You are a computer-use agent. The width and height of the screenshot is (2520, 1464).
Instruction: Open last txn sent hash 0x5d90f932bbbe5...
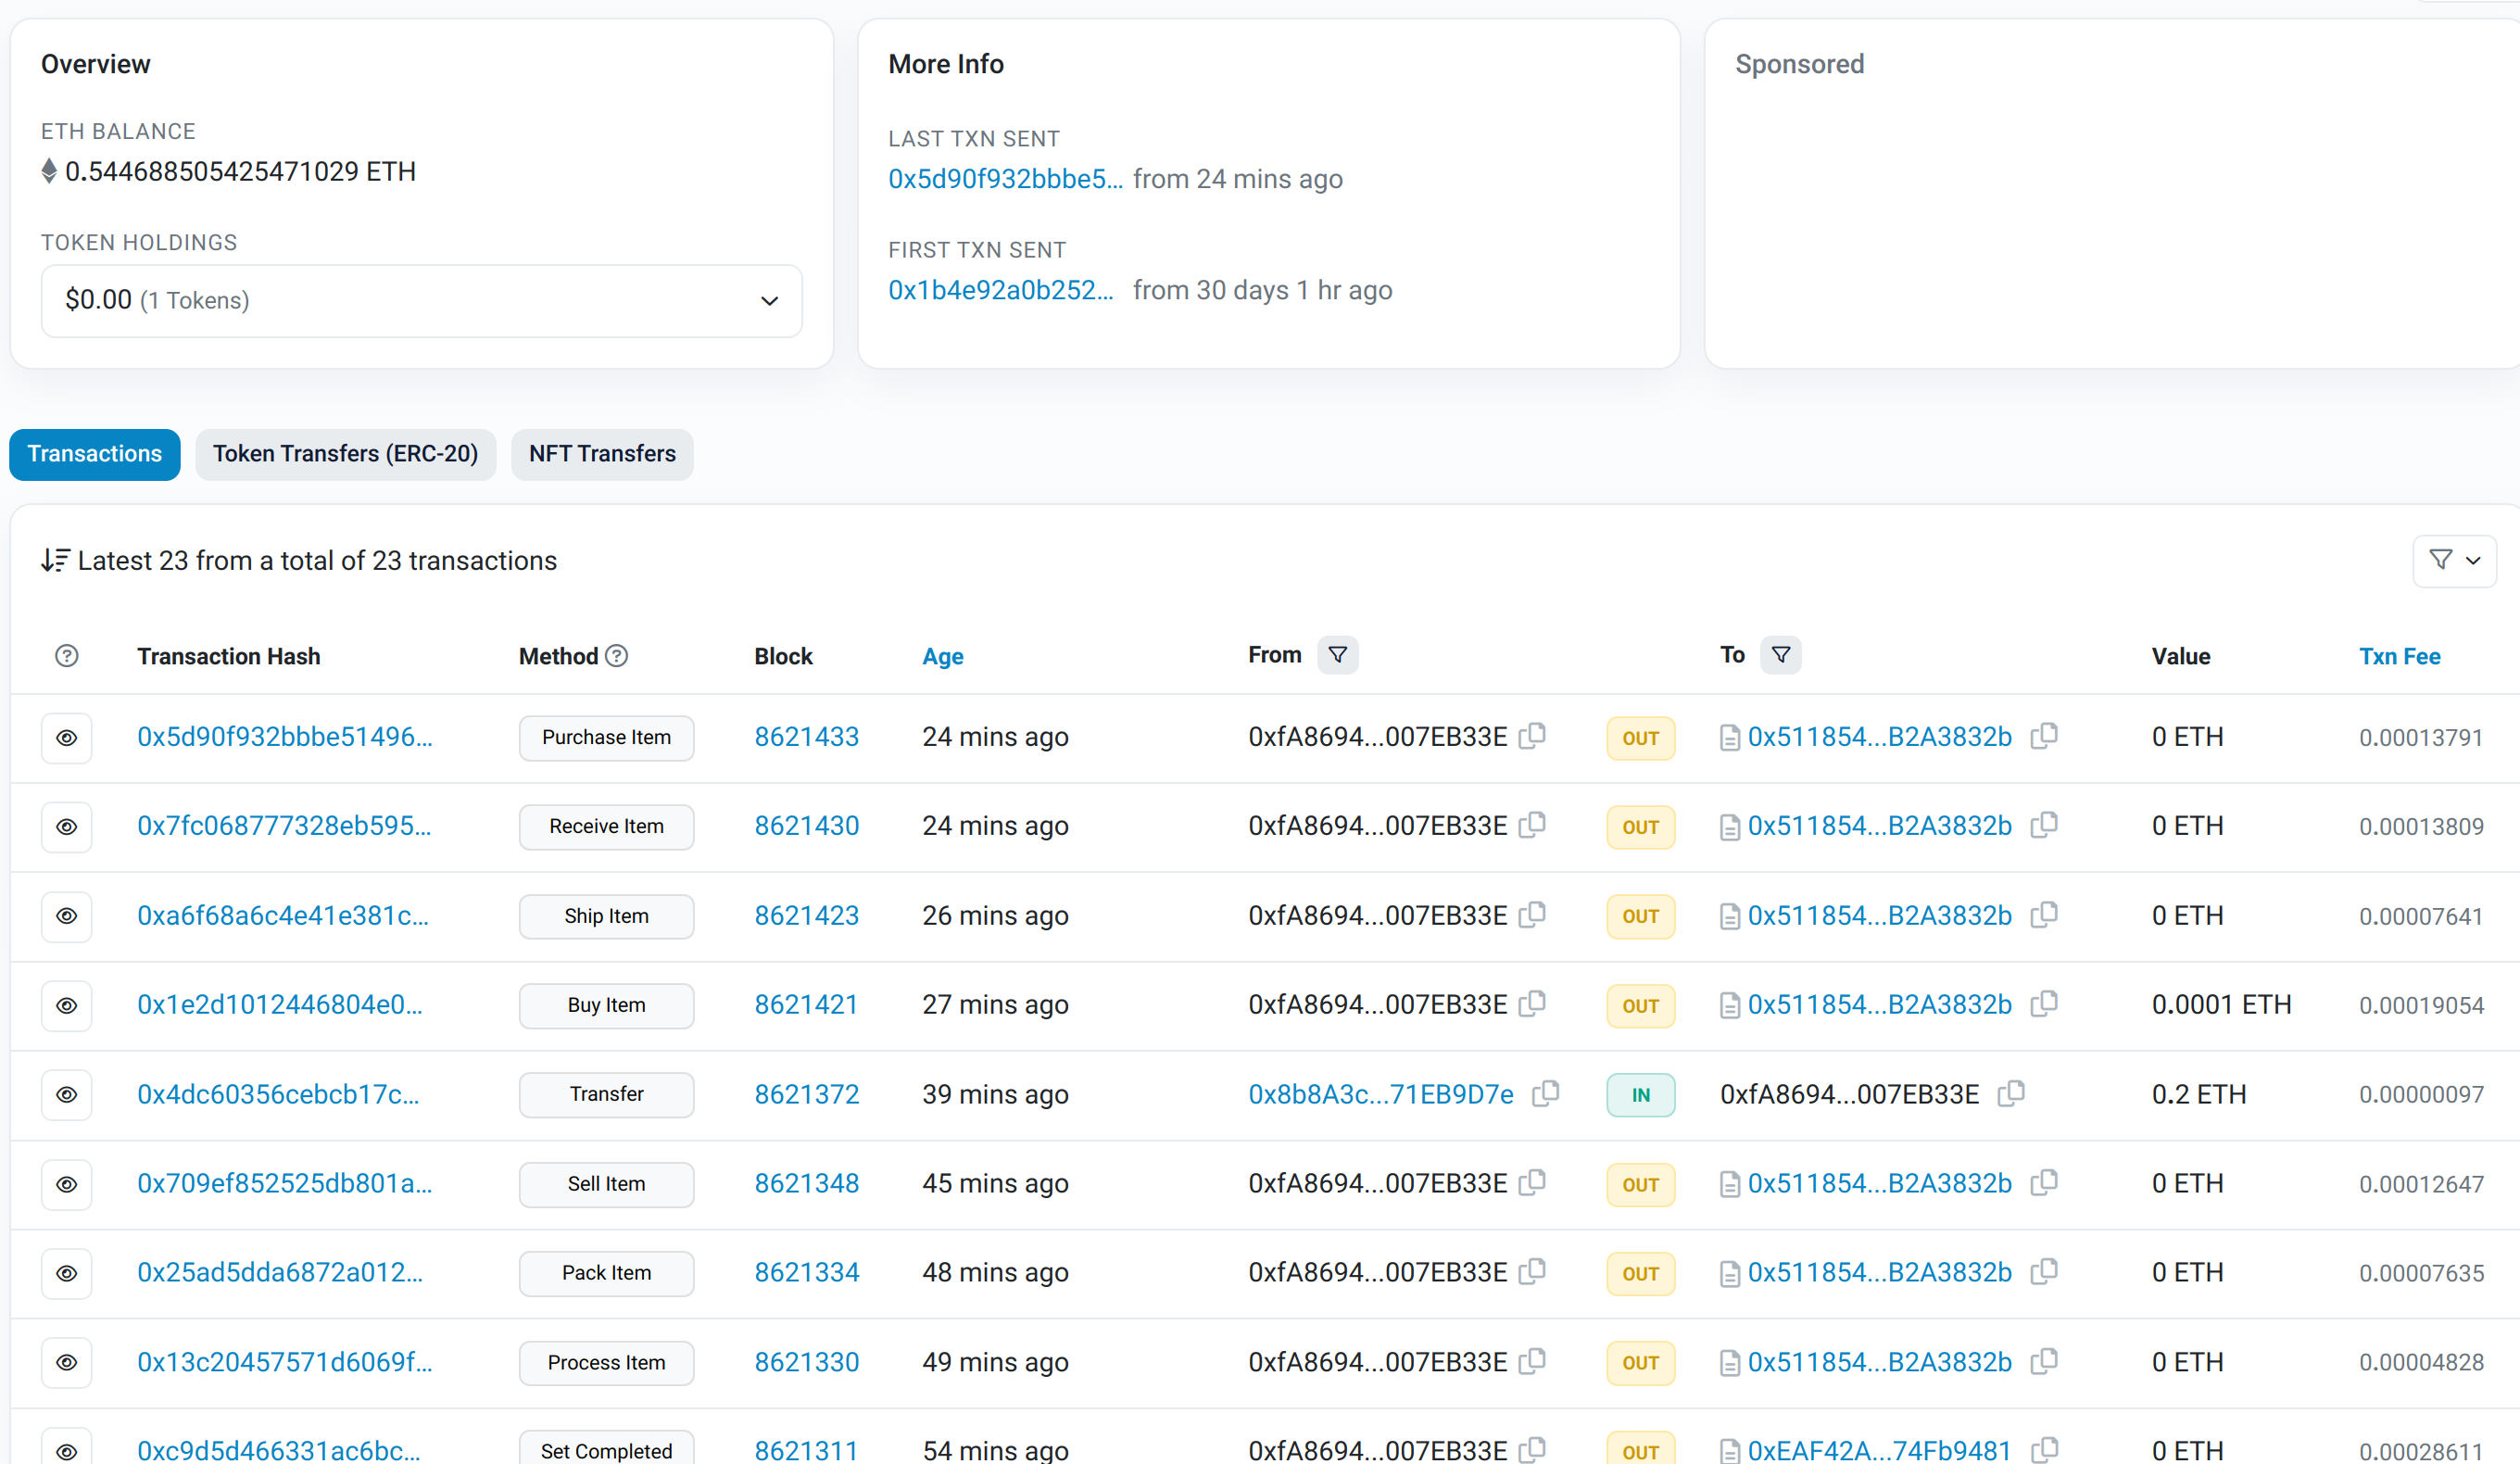pyautogui.click(x=1004, y=179)
